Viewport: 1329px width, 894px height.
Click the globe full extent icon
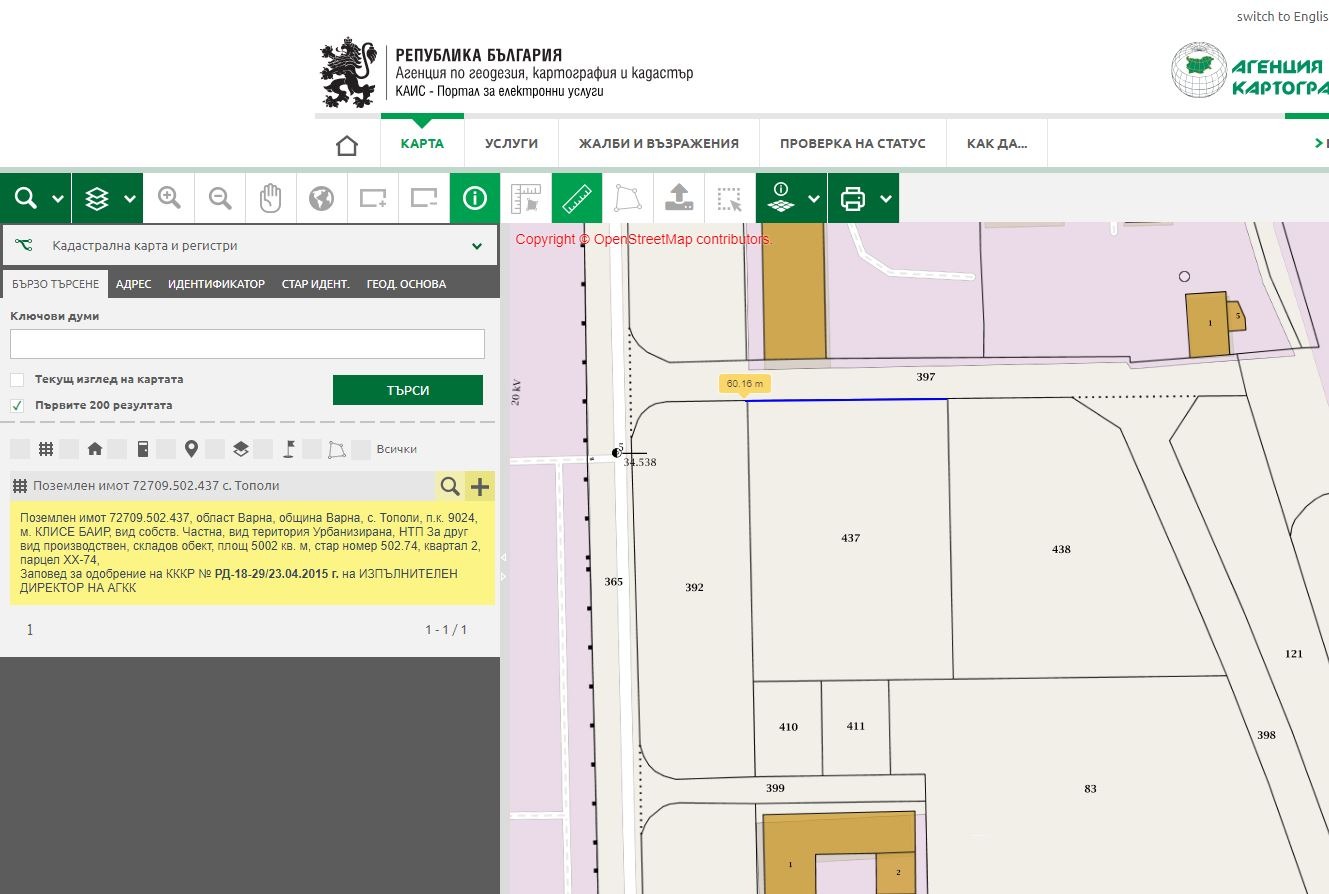coord(321,198)
